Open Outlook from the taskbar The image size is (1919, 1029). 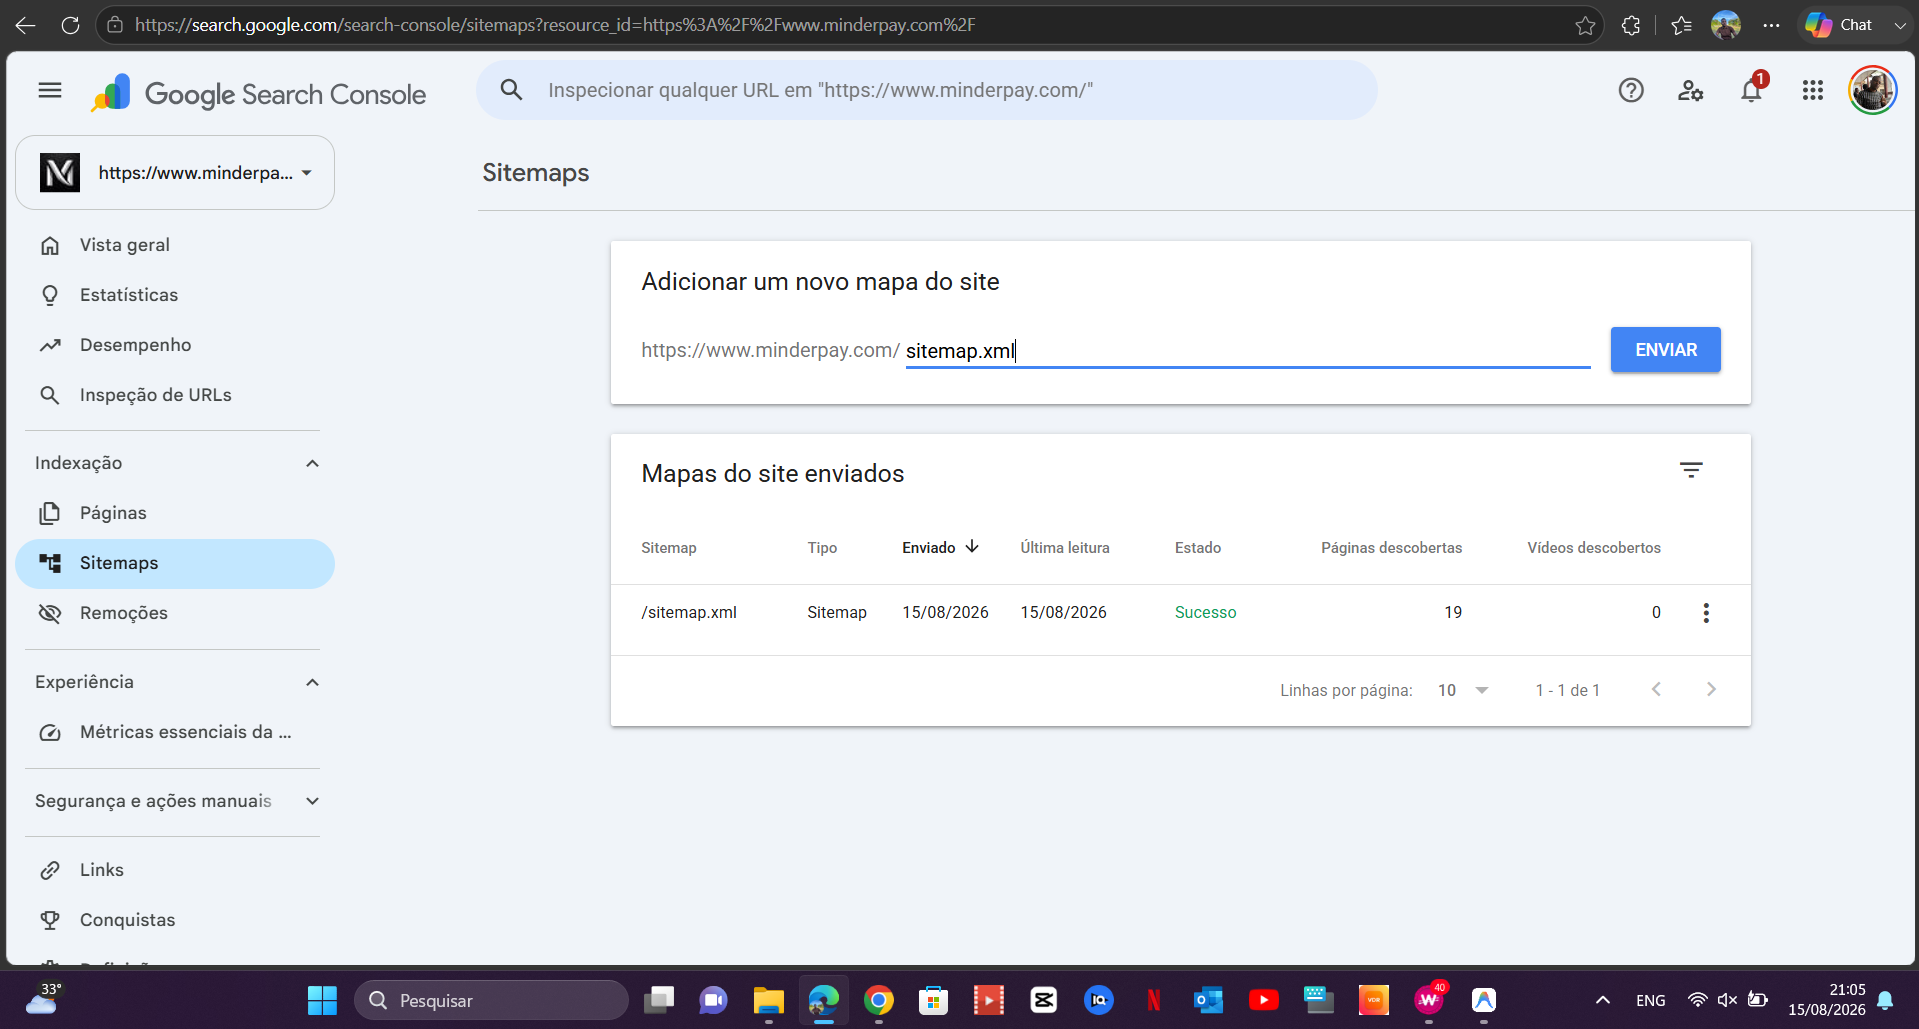pyautogui.click(x=1209, y=1000)
